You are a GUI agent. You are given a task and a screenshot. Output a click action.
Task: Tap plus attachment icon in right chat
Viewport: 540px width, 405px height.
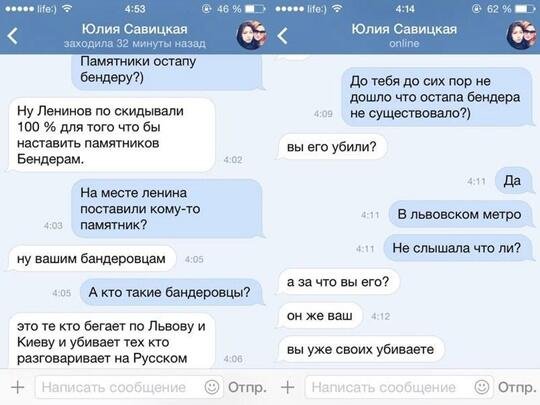[x=288, y=387]
